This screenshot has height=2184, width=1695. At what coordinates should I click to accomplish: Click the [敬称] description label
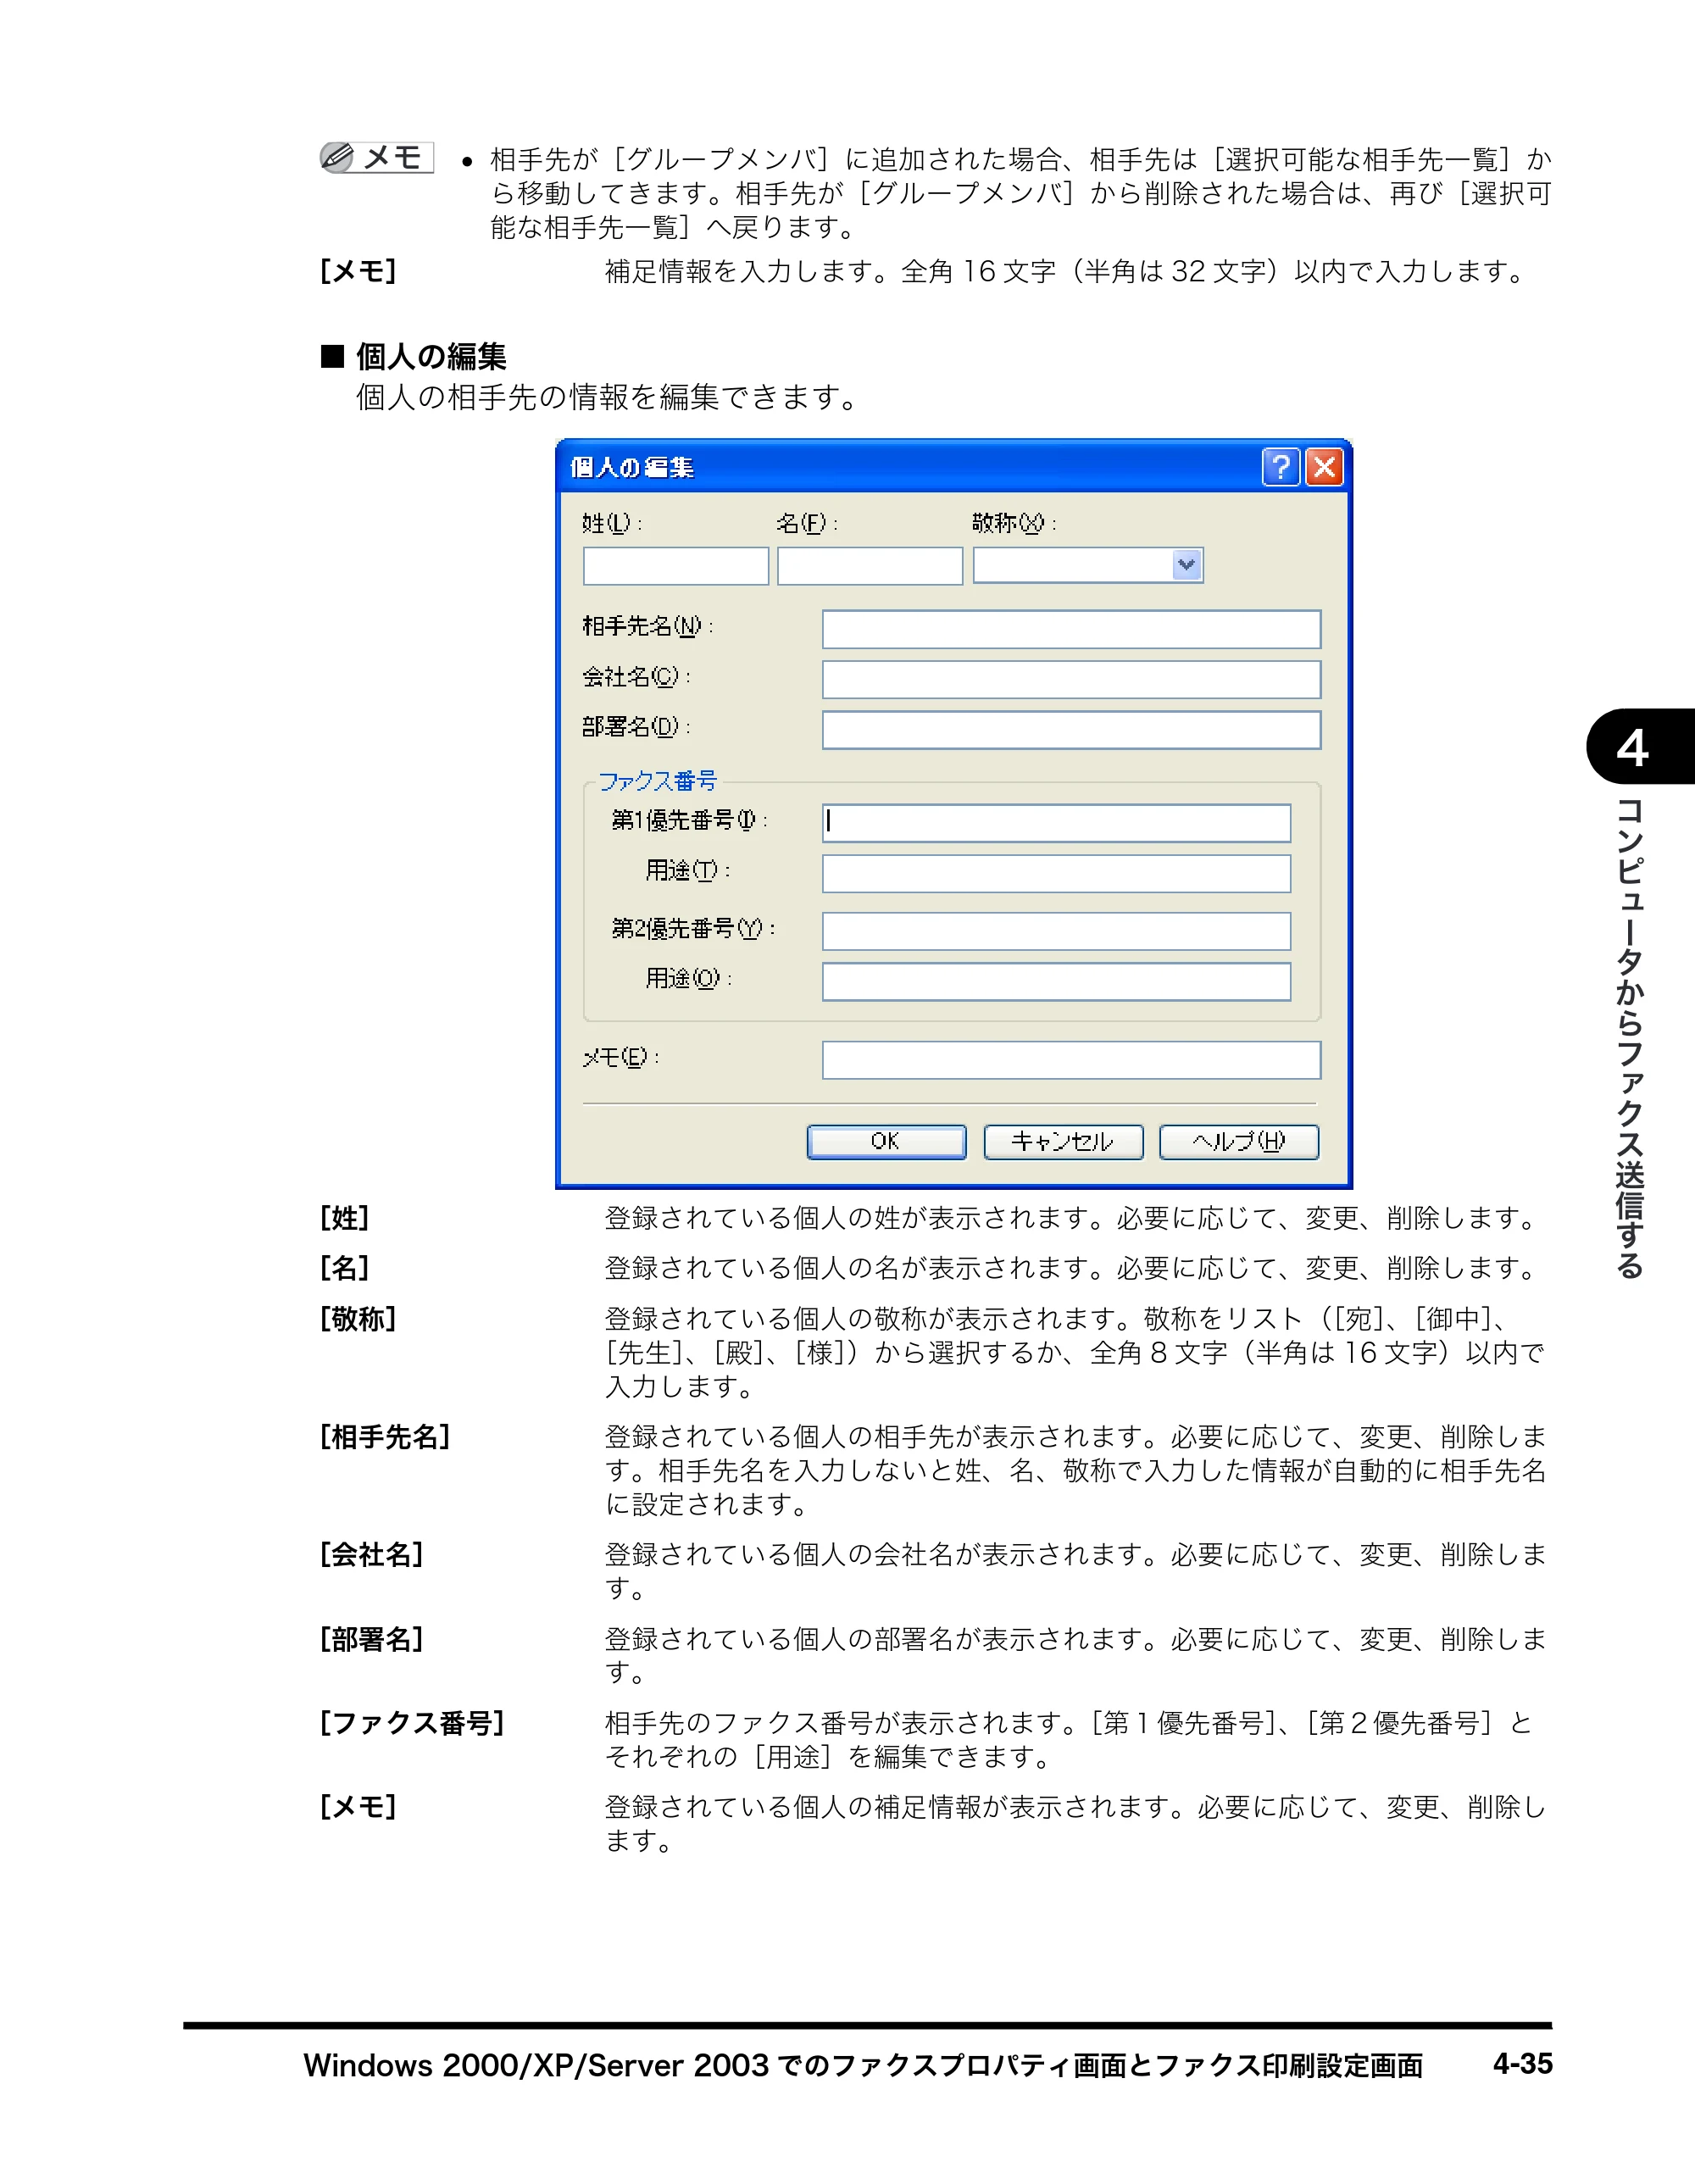pos(358,1319)
